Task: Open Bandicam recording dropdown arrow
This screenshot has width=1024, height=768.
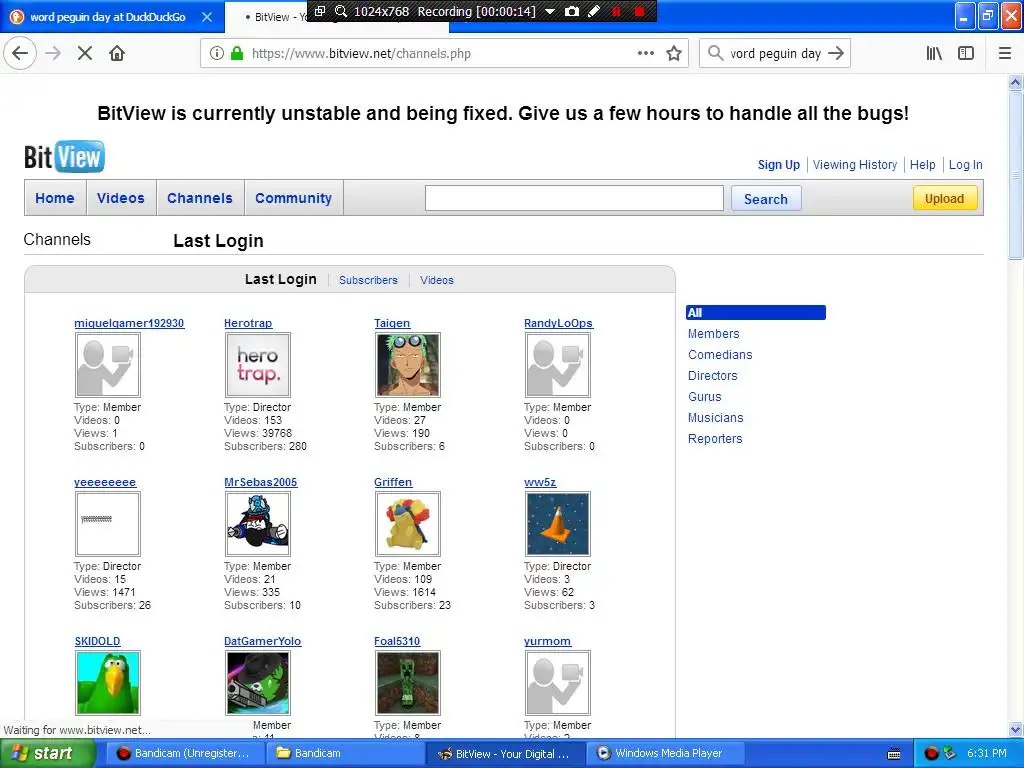Action: point(550,11)
